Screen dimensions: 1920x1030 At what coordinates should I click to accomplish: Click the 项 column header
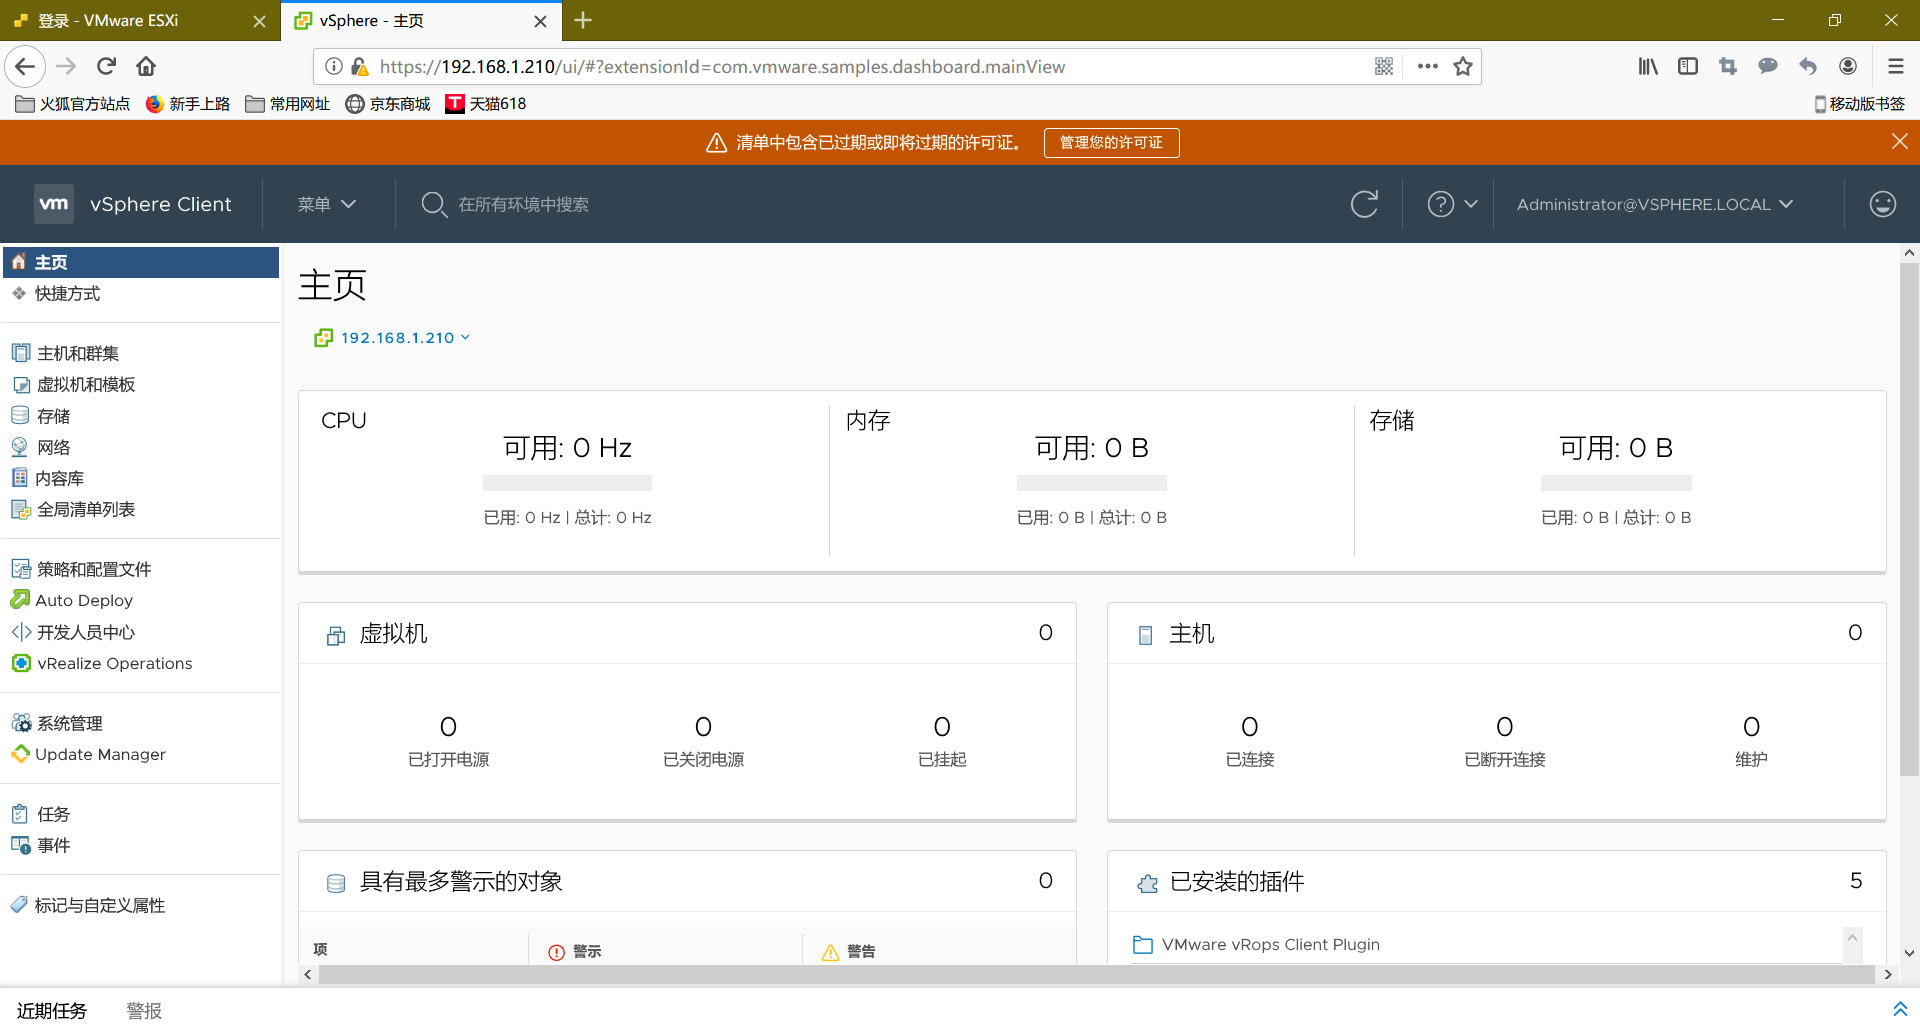pos(320,949)
